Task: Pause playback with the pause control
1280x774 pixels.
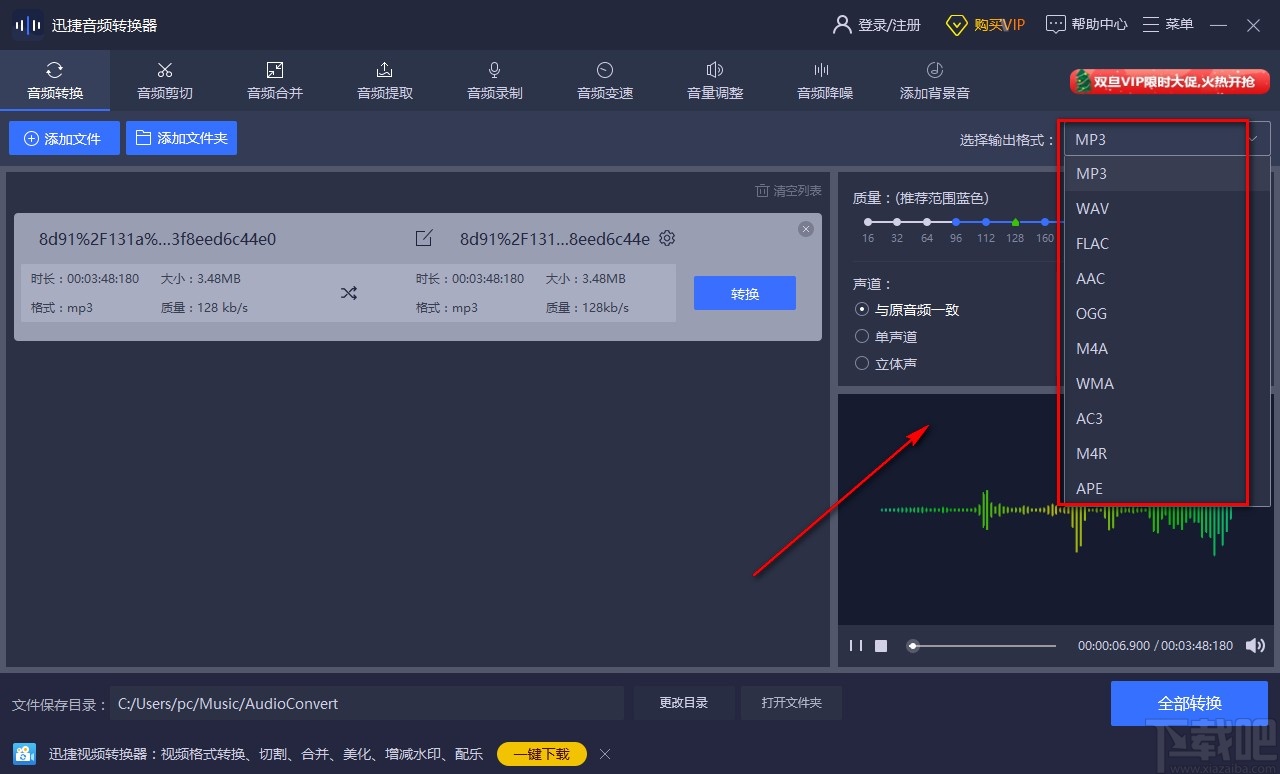Action: point(855,645)
